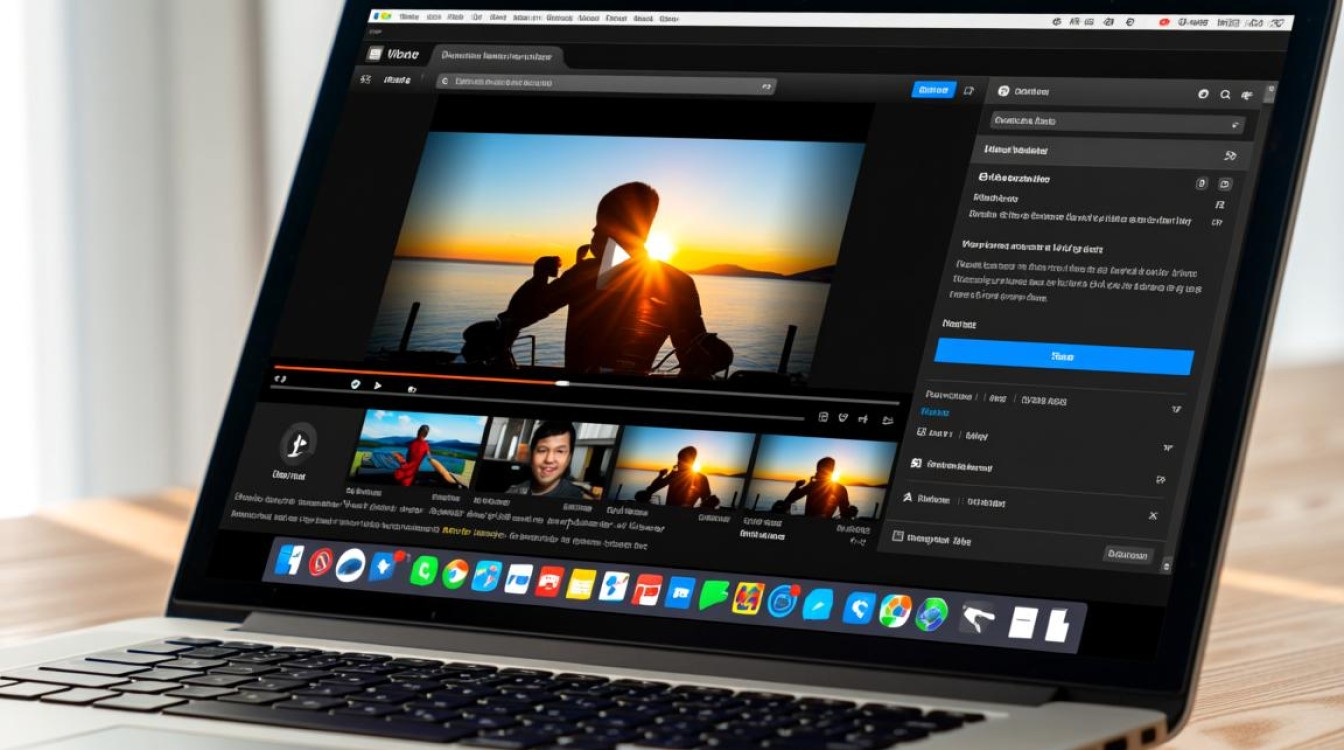The height and width of the screenshot is (750, 1344).
Task: Click the magnifier search icon in right panel header
Action: point(1225,95)
